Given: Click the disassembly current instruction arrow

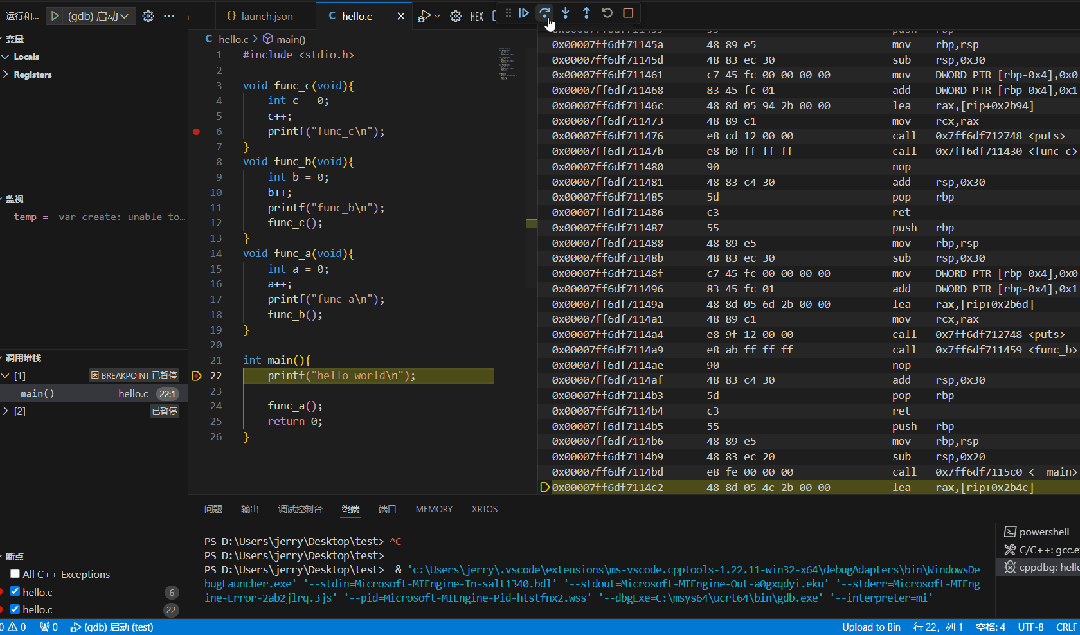Looking at the screenshot, I should 545,488.
